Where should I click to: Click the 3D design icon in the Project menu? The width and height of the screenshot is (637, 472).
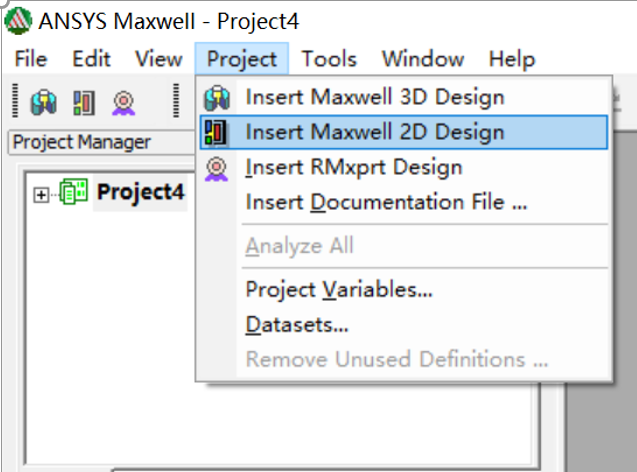pyautogui.click(x=217, y=98)
